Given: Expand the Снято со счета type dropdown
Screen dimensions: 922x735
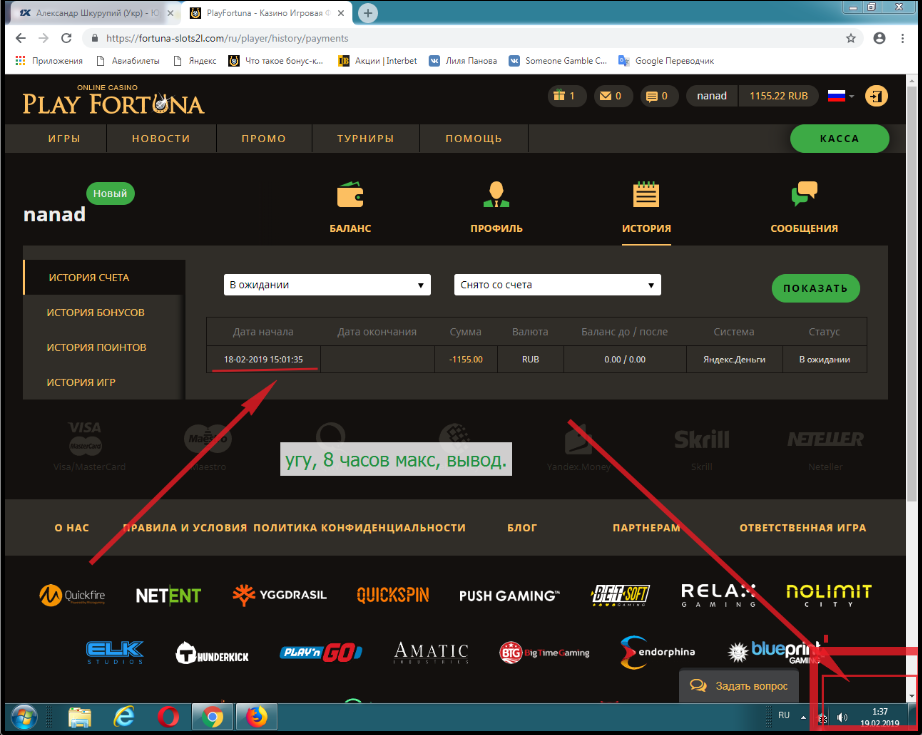Looking at the screenshot, I should tap(557, 285).
